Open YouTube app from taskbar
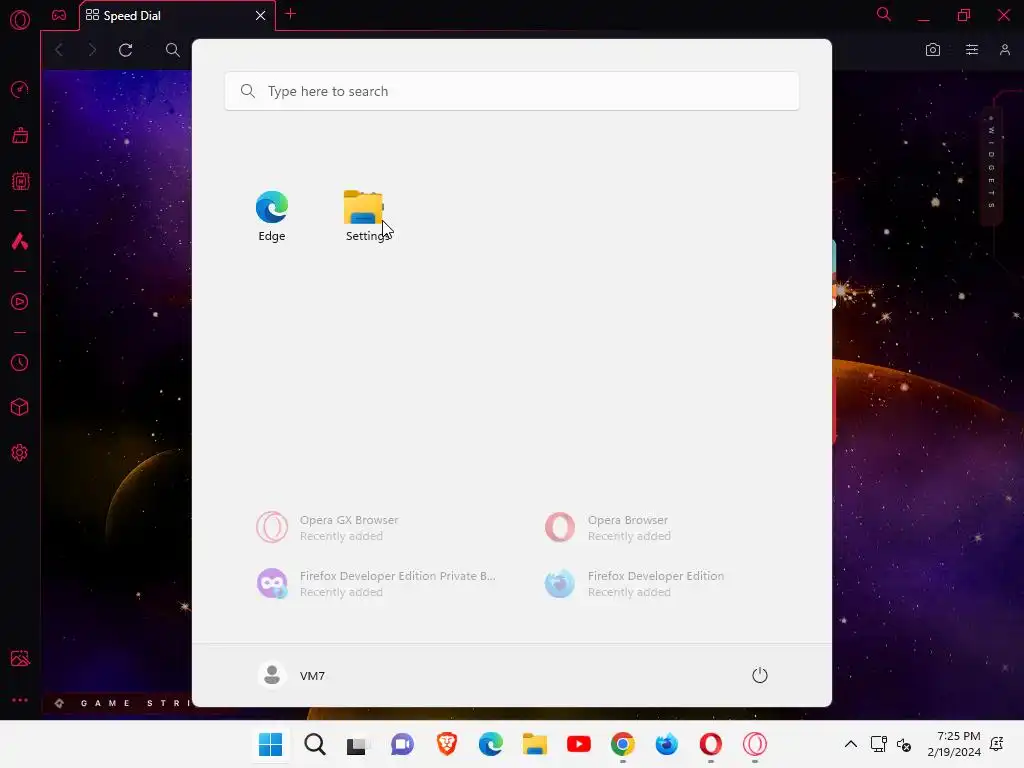 579,744
